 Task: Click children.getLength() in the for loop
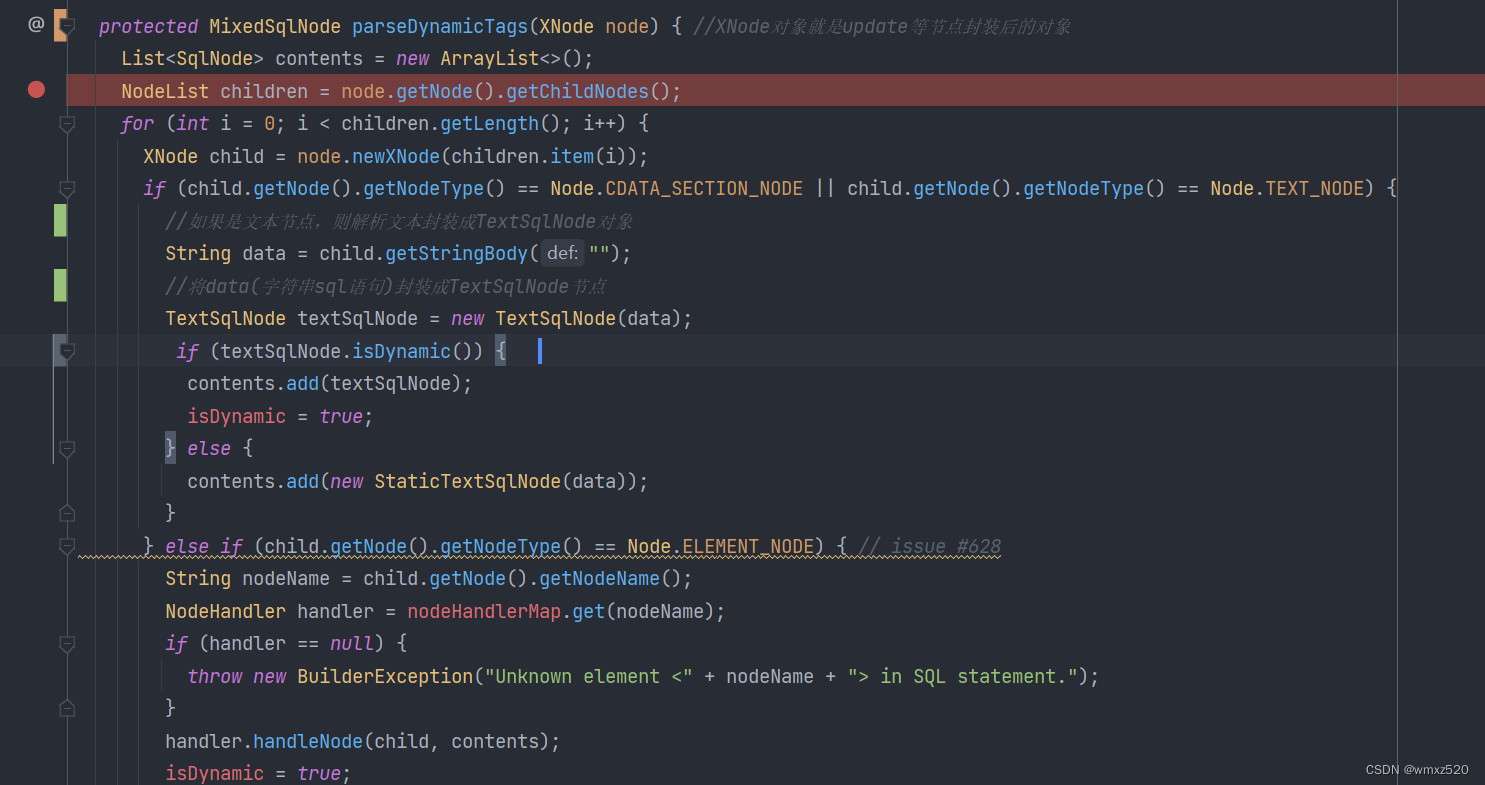pos(450,123)
